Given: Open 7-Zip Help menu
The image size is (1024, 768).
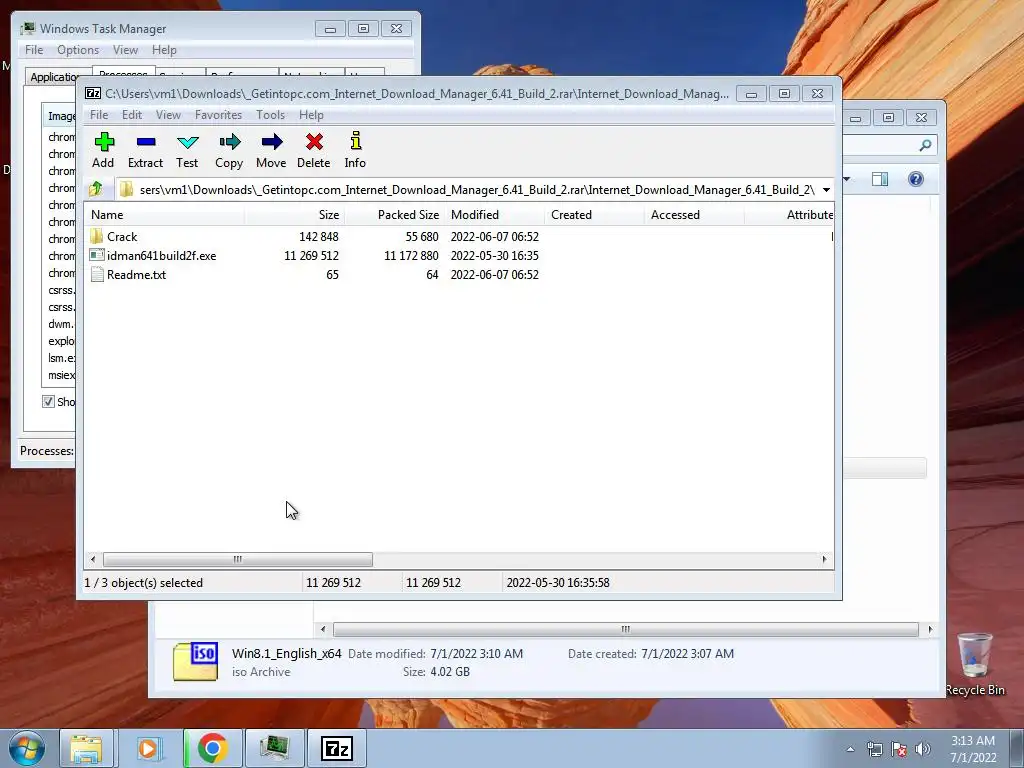Looking at the screenshot, I should coord(311,114).
